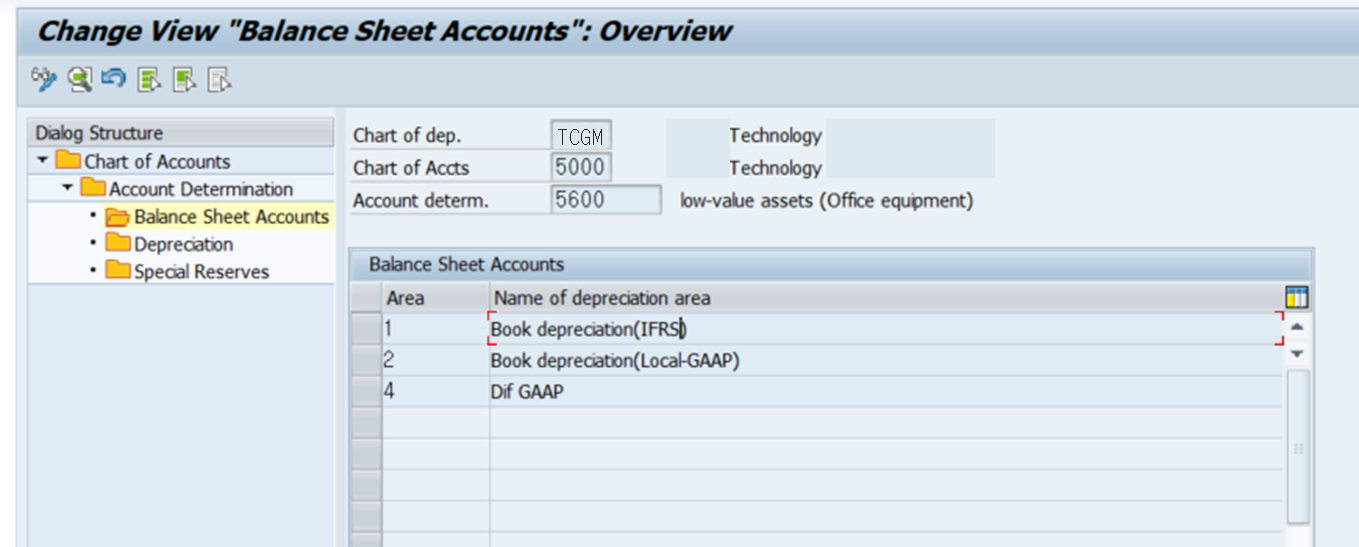This screenshot has height=547, width=1359.
Task: Collapse the Account Determination node
Action: point(67,188)
